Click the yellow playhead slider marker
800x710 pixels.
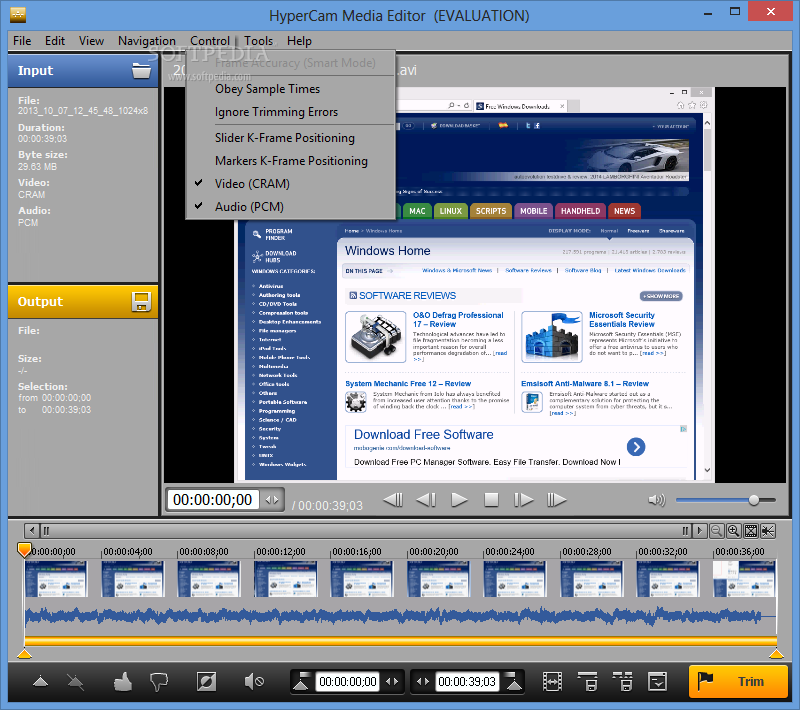coord(24,550)
